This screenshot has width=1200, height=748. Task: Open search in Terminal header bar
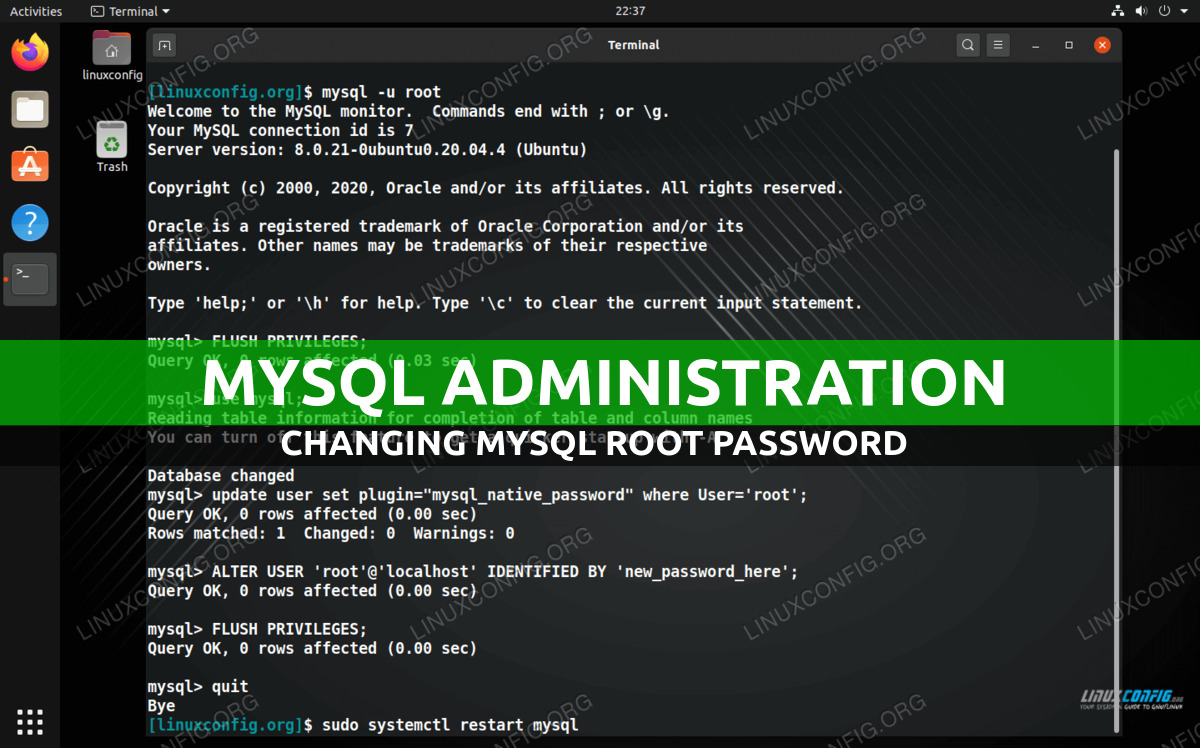[967, 45]
